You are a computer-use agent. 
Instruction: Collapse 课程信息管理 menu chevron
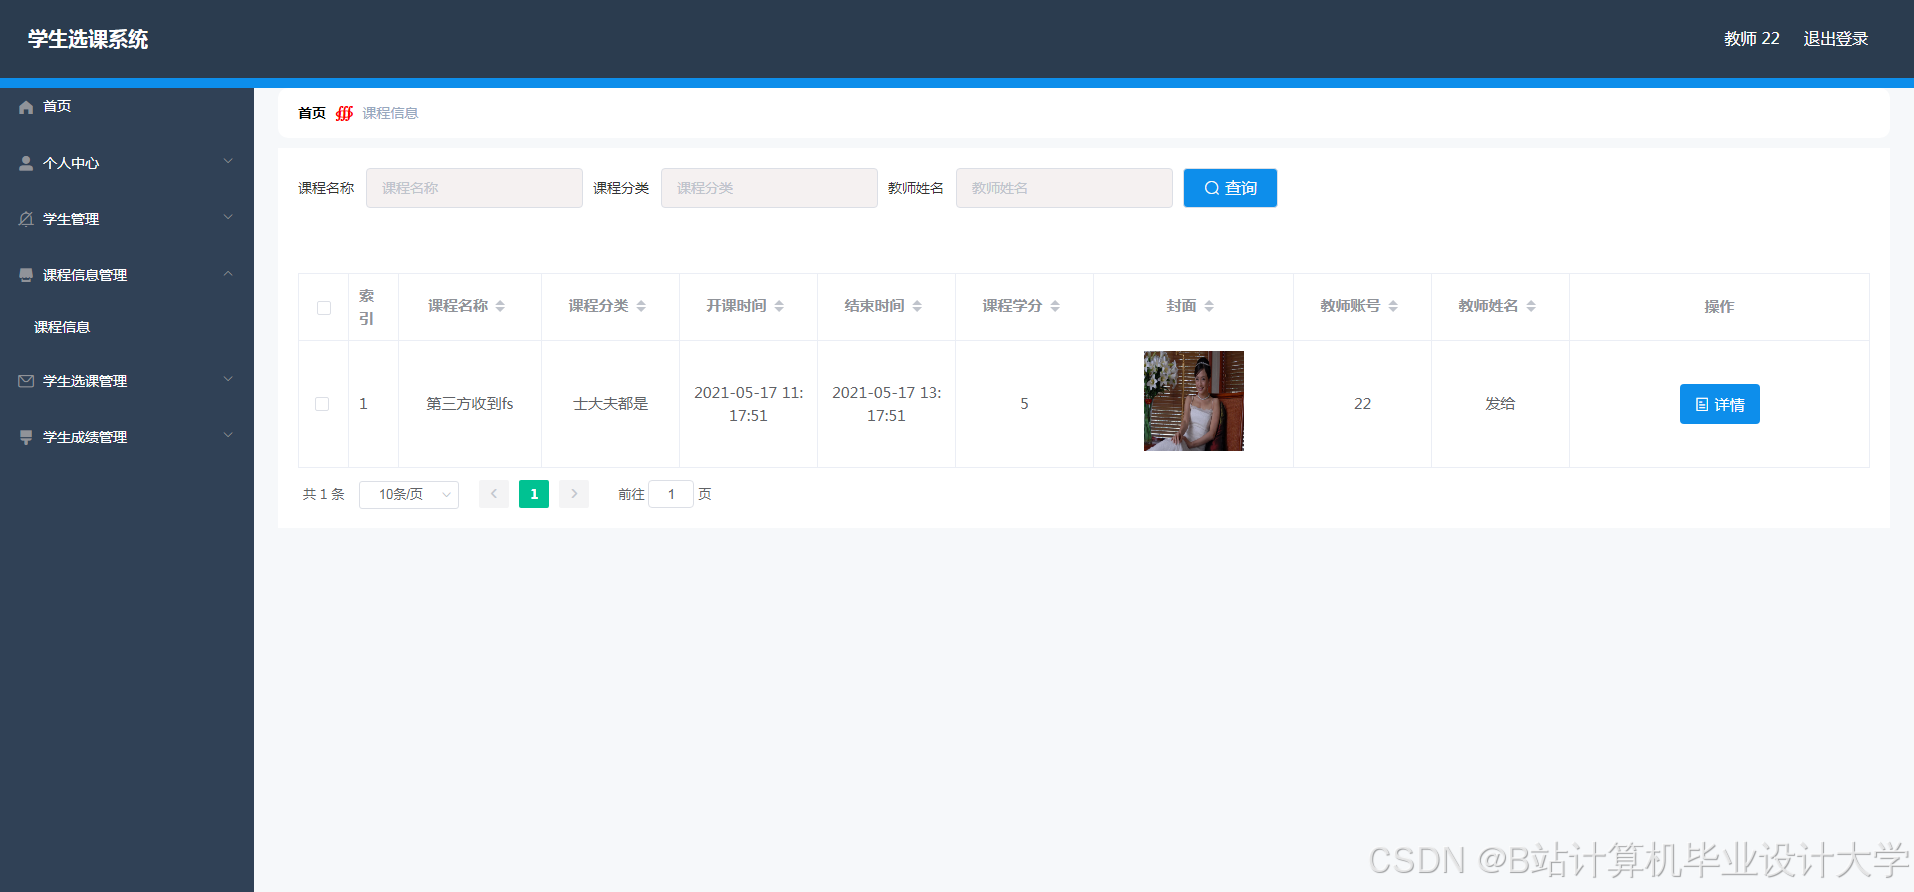(x=228, y=273)
